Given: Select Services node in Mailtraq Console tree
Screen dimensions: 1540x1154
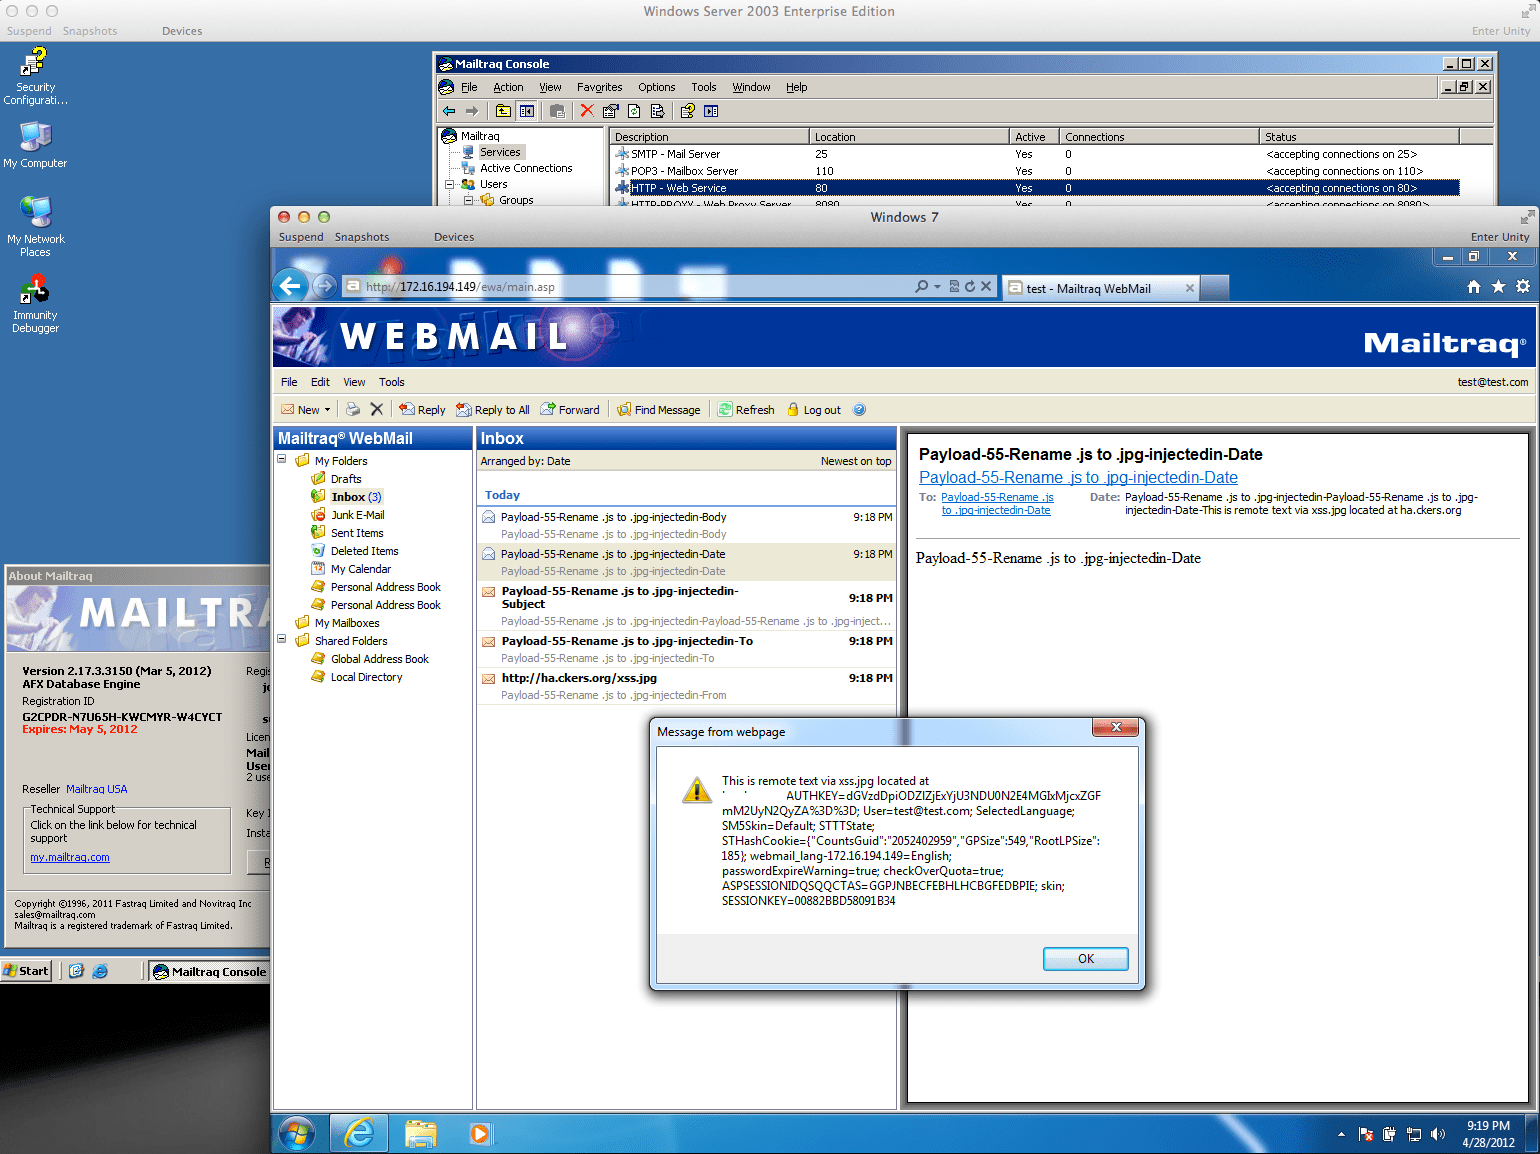Looking at the screenshot, I should click(x=500, y=152).
